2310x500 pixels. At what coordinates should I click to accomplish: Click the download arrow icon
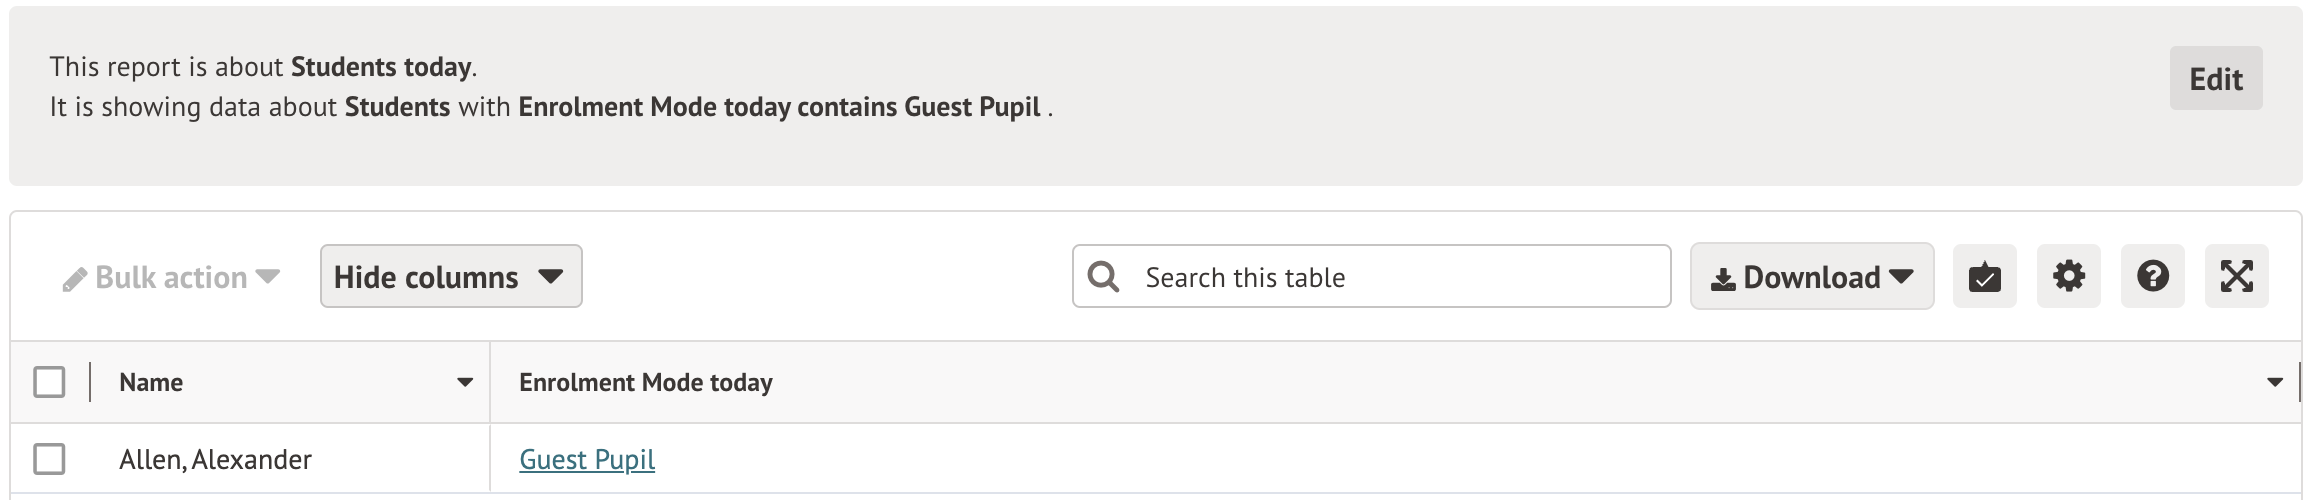click(x=1722, y=279)
